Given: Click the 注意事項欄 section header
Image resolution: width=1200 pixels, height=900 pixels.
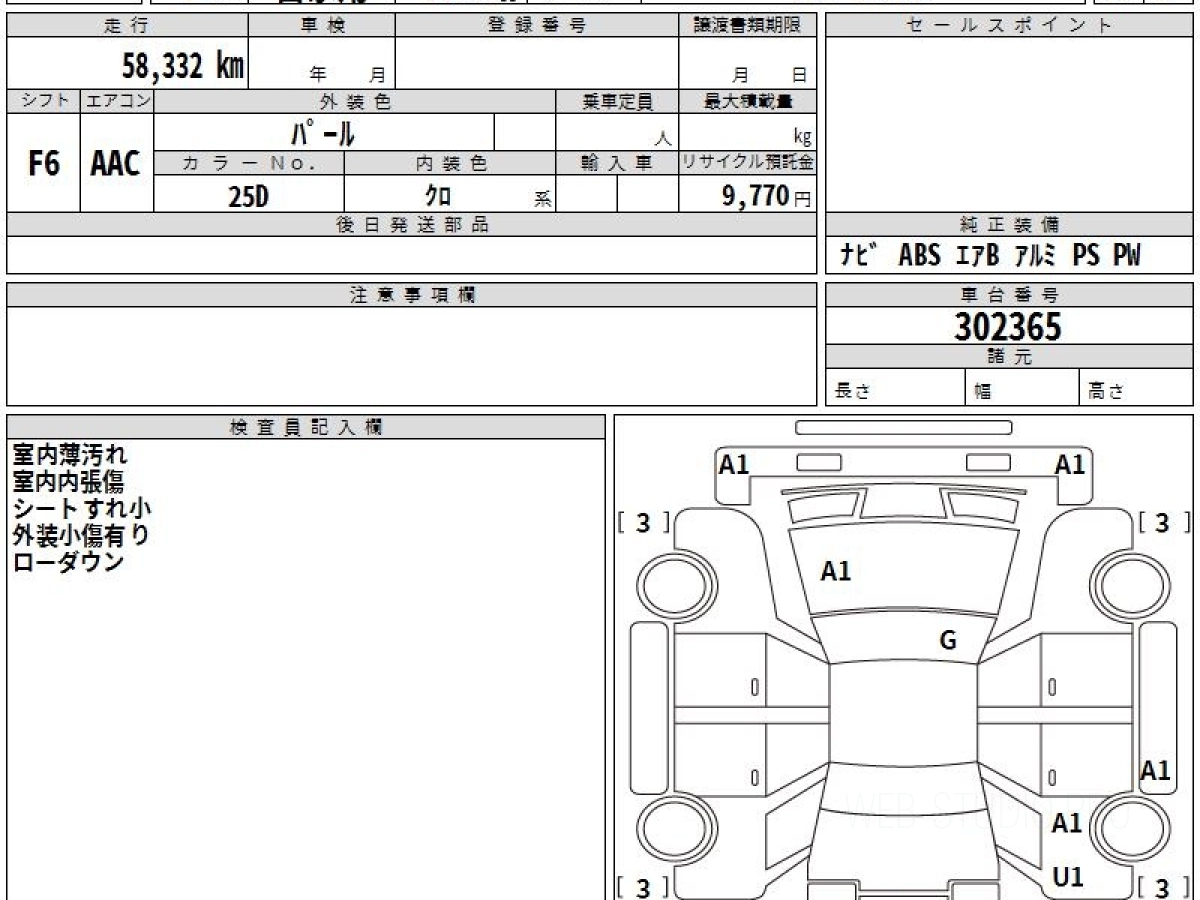Looking at the screenshot, I should point(412,295).
